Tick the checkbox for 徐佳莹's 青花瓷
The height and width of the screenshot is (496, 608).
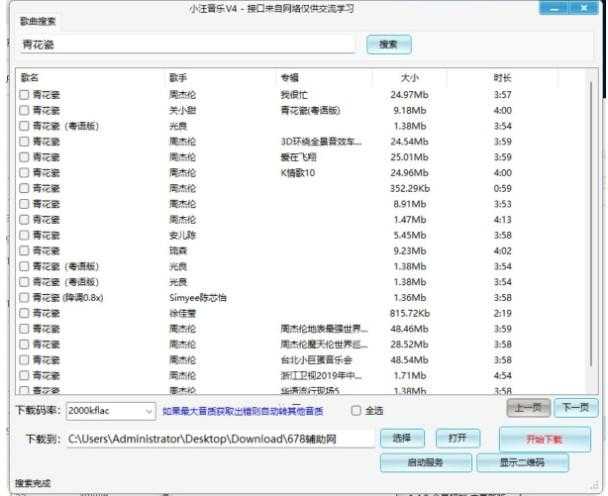[x=24, y=313]
